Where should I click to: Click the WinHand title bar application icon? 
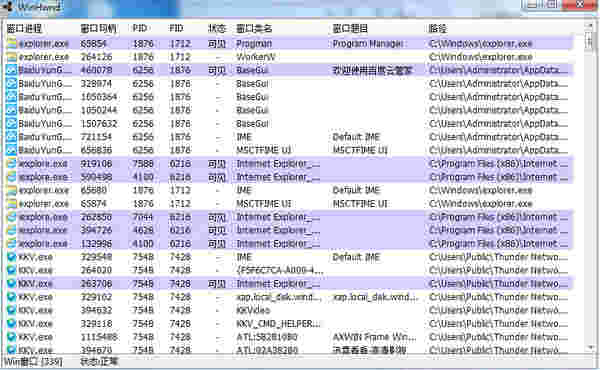[x=7, y=7]
